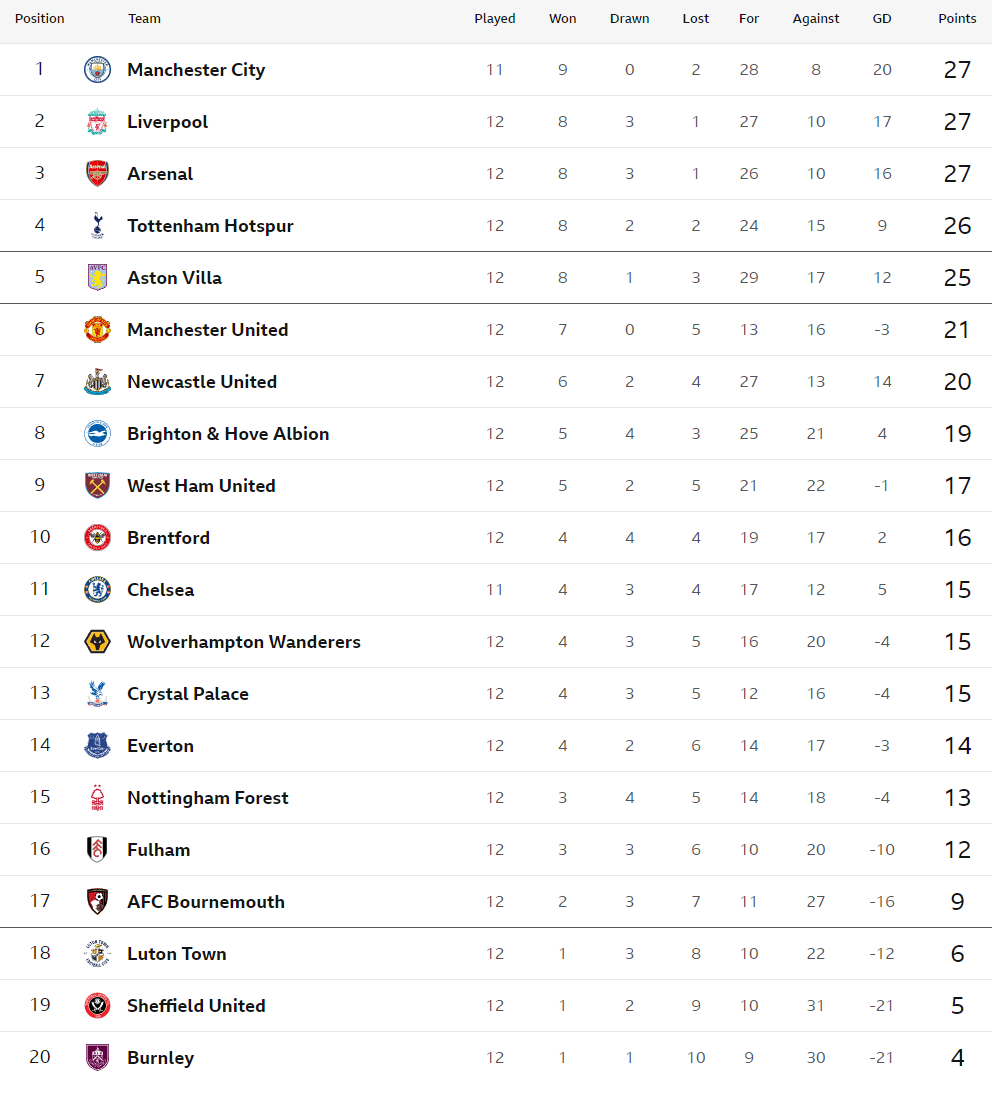992x1093 pixels.
Task: Click the Played column header
Action: point(494,19)
